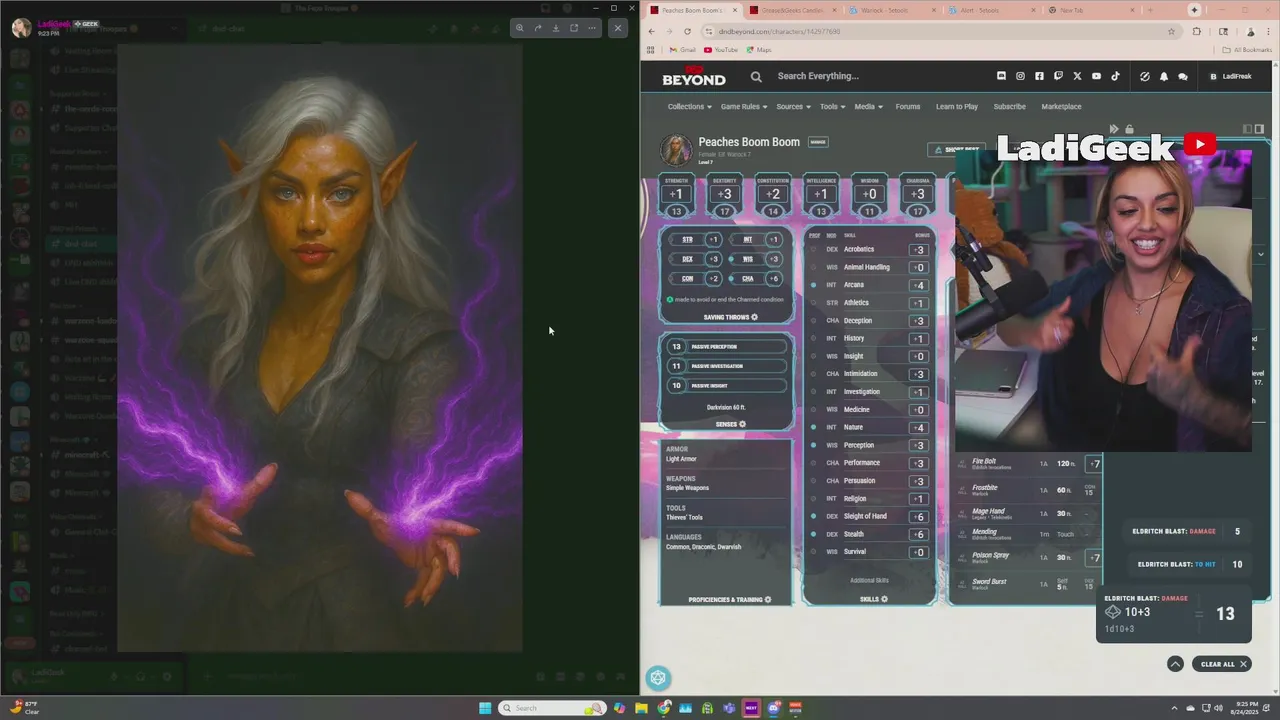This screenshot has width=1280, height=720.
Task: Expand the Media menu
Action: tap(868, 106)
